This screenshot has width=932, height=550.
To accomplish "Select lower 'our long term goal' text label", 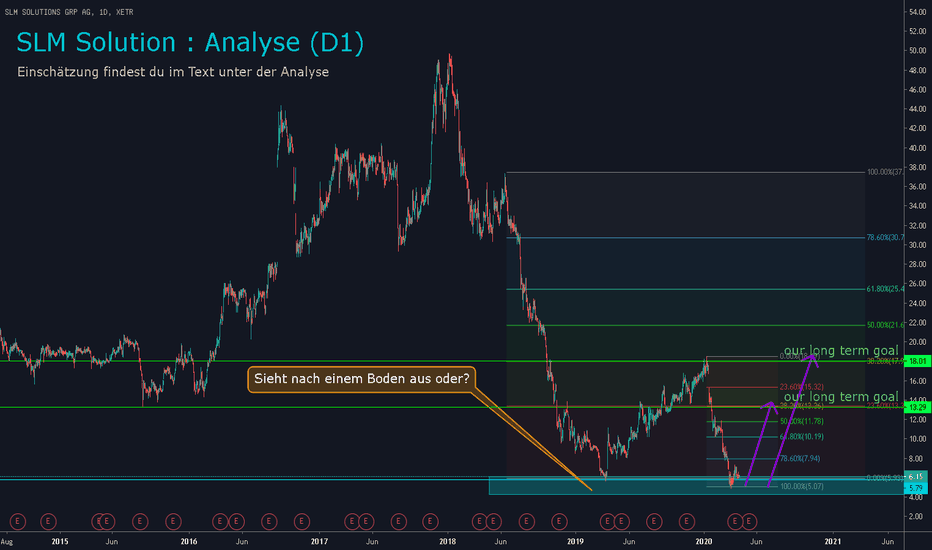I will pos(840,397).
